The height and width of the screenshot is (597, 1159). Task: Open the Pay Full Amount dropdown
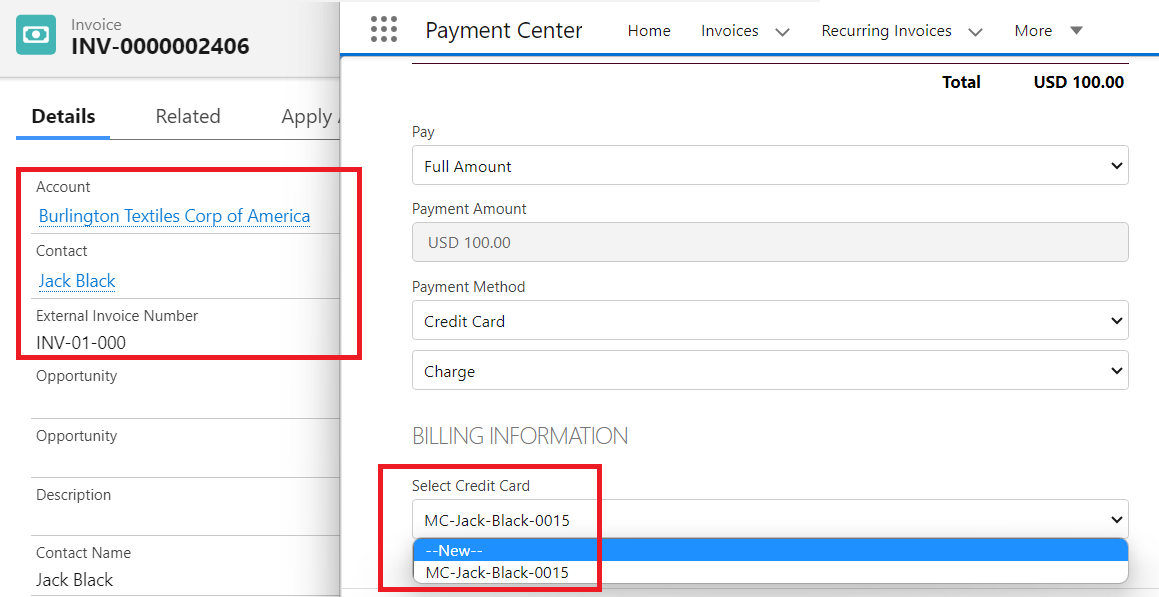769,166
